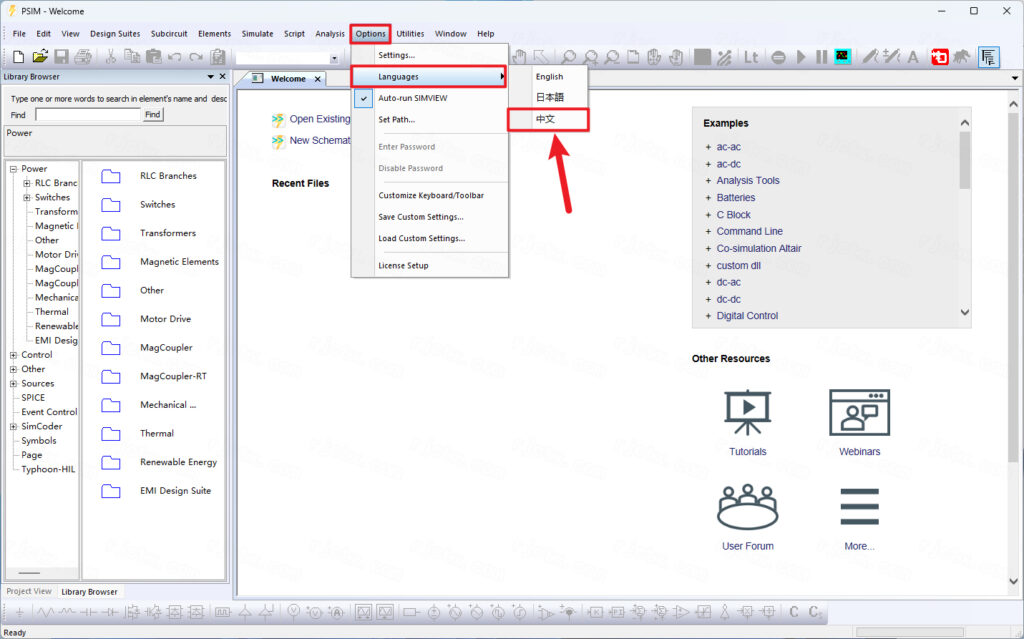Pin the Library Browser panel
The image size is (1024, 639).
(210, 76)
